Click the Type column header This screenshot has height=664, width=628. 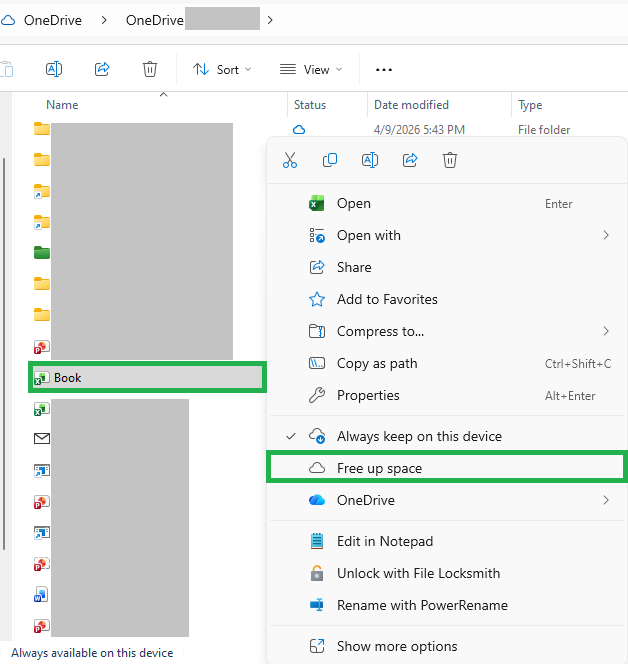(x=530, y=105)
